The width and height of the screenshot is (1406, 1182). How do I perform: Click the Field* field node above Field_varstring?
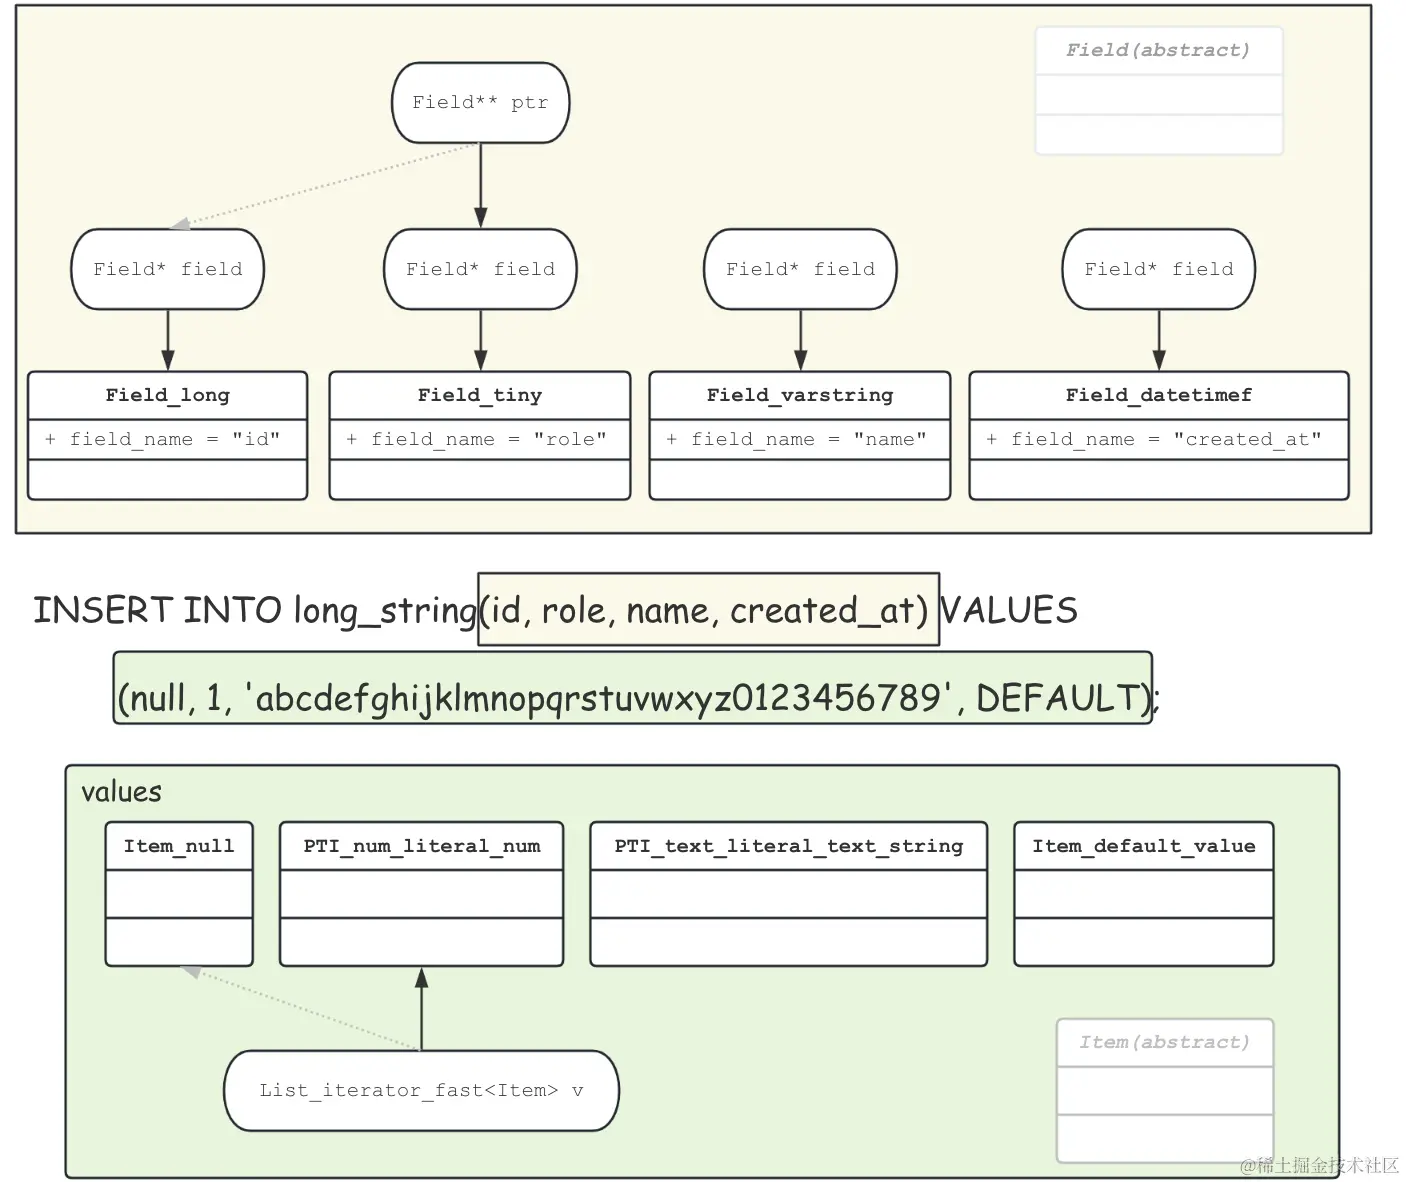click(799, 268)
